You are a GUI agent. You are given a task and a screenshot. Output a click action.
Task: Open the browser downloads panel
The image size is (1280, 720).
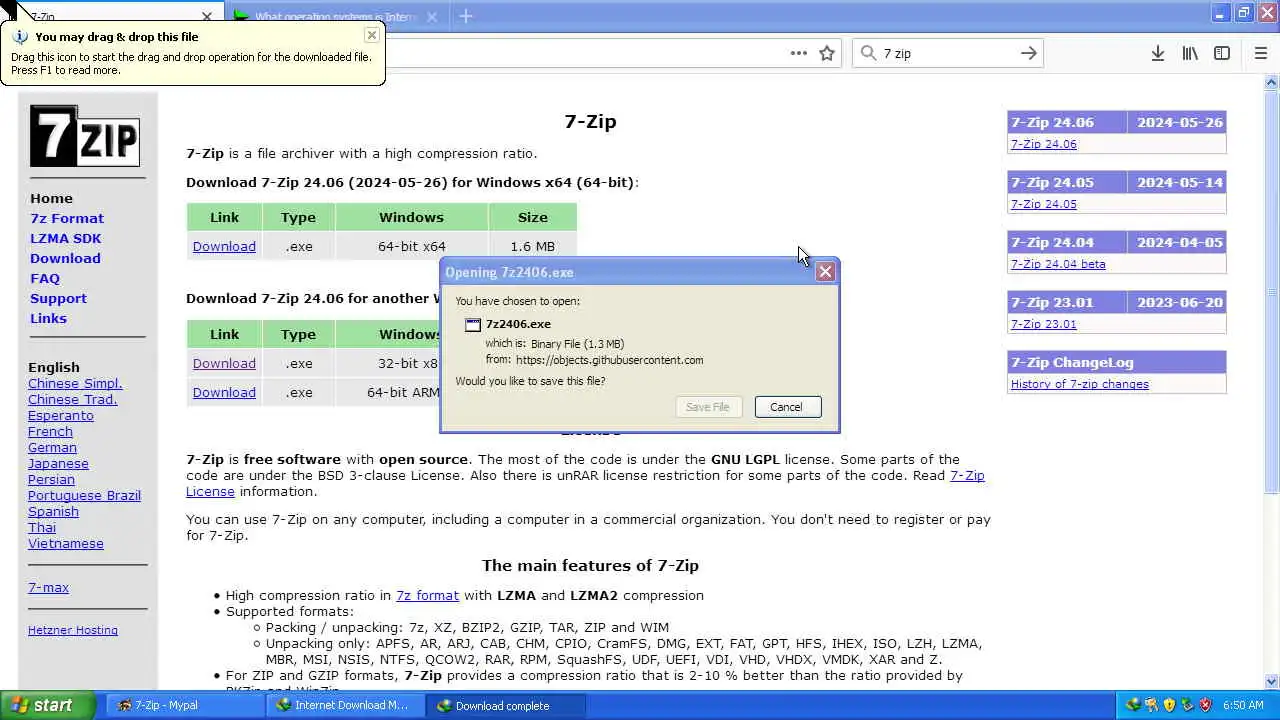(x=1157, y=53)
